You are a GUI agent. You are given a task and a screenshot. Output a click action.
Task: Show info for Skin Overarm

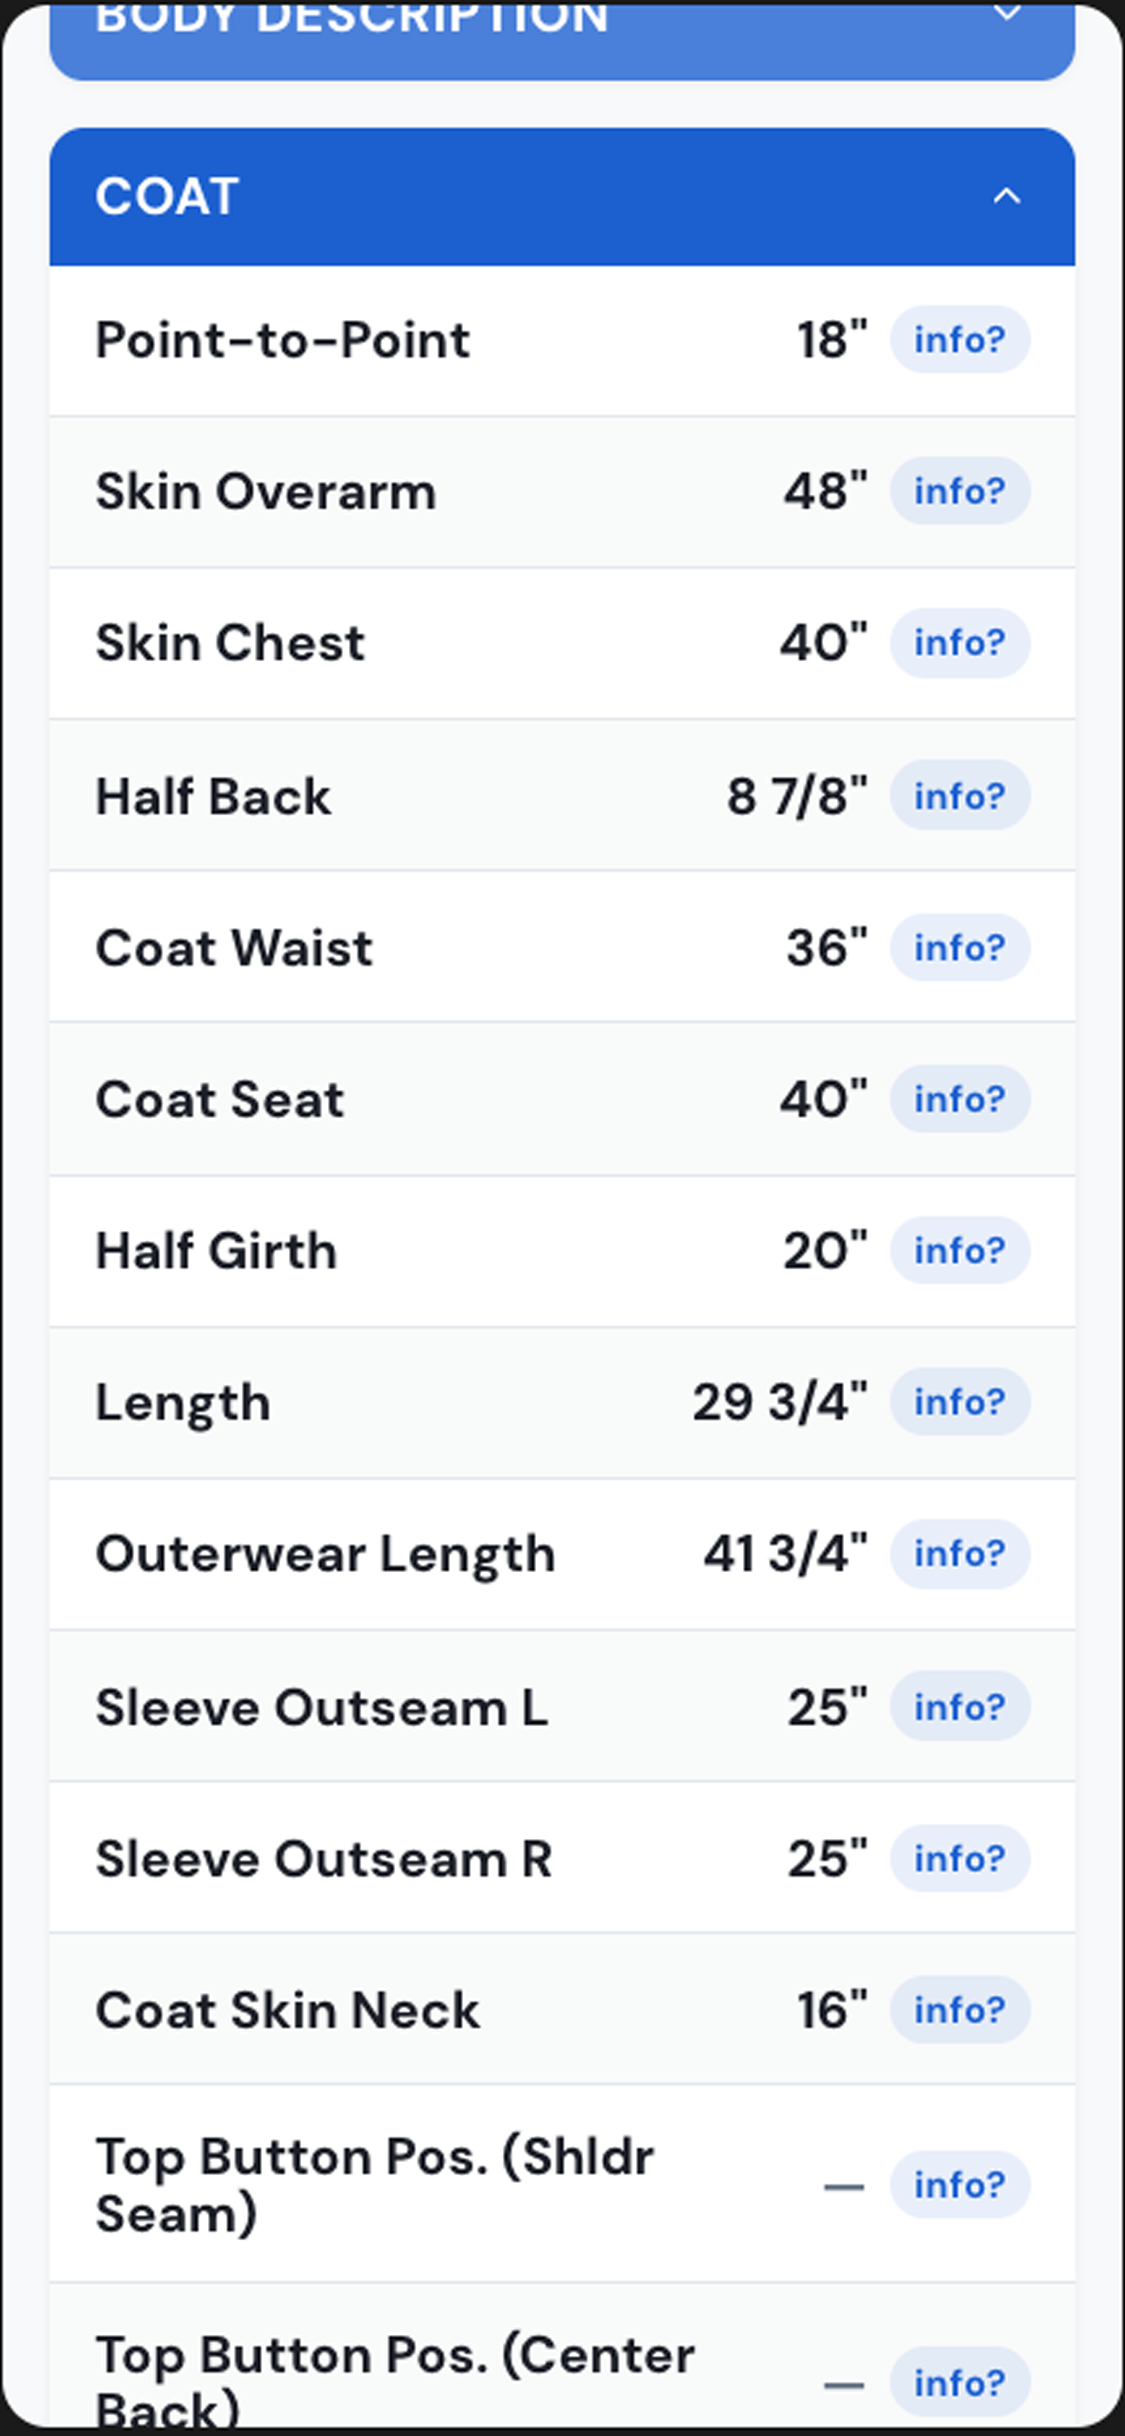(x=960, y=491)
